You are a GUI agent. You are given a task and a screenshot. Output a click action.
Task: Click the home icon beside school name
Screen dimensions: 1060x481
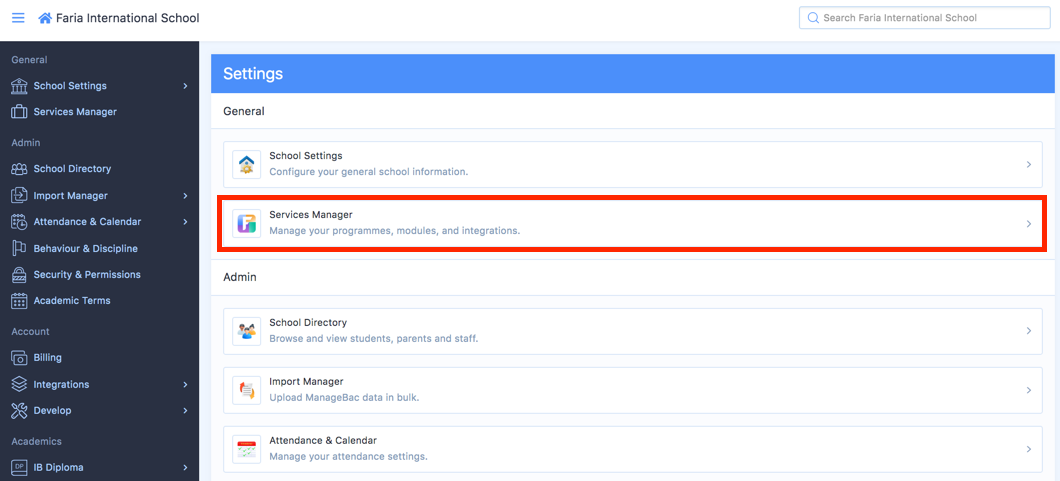pos(45,18)
